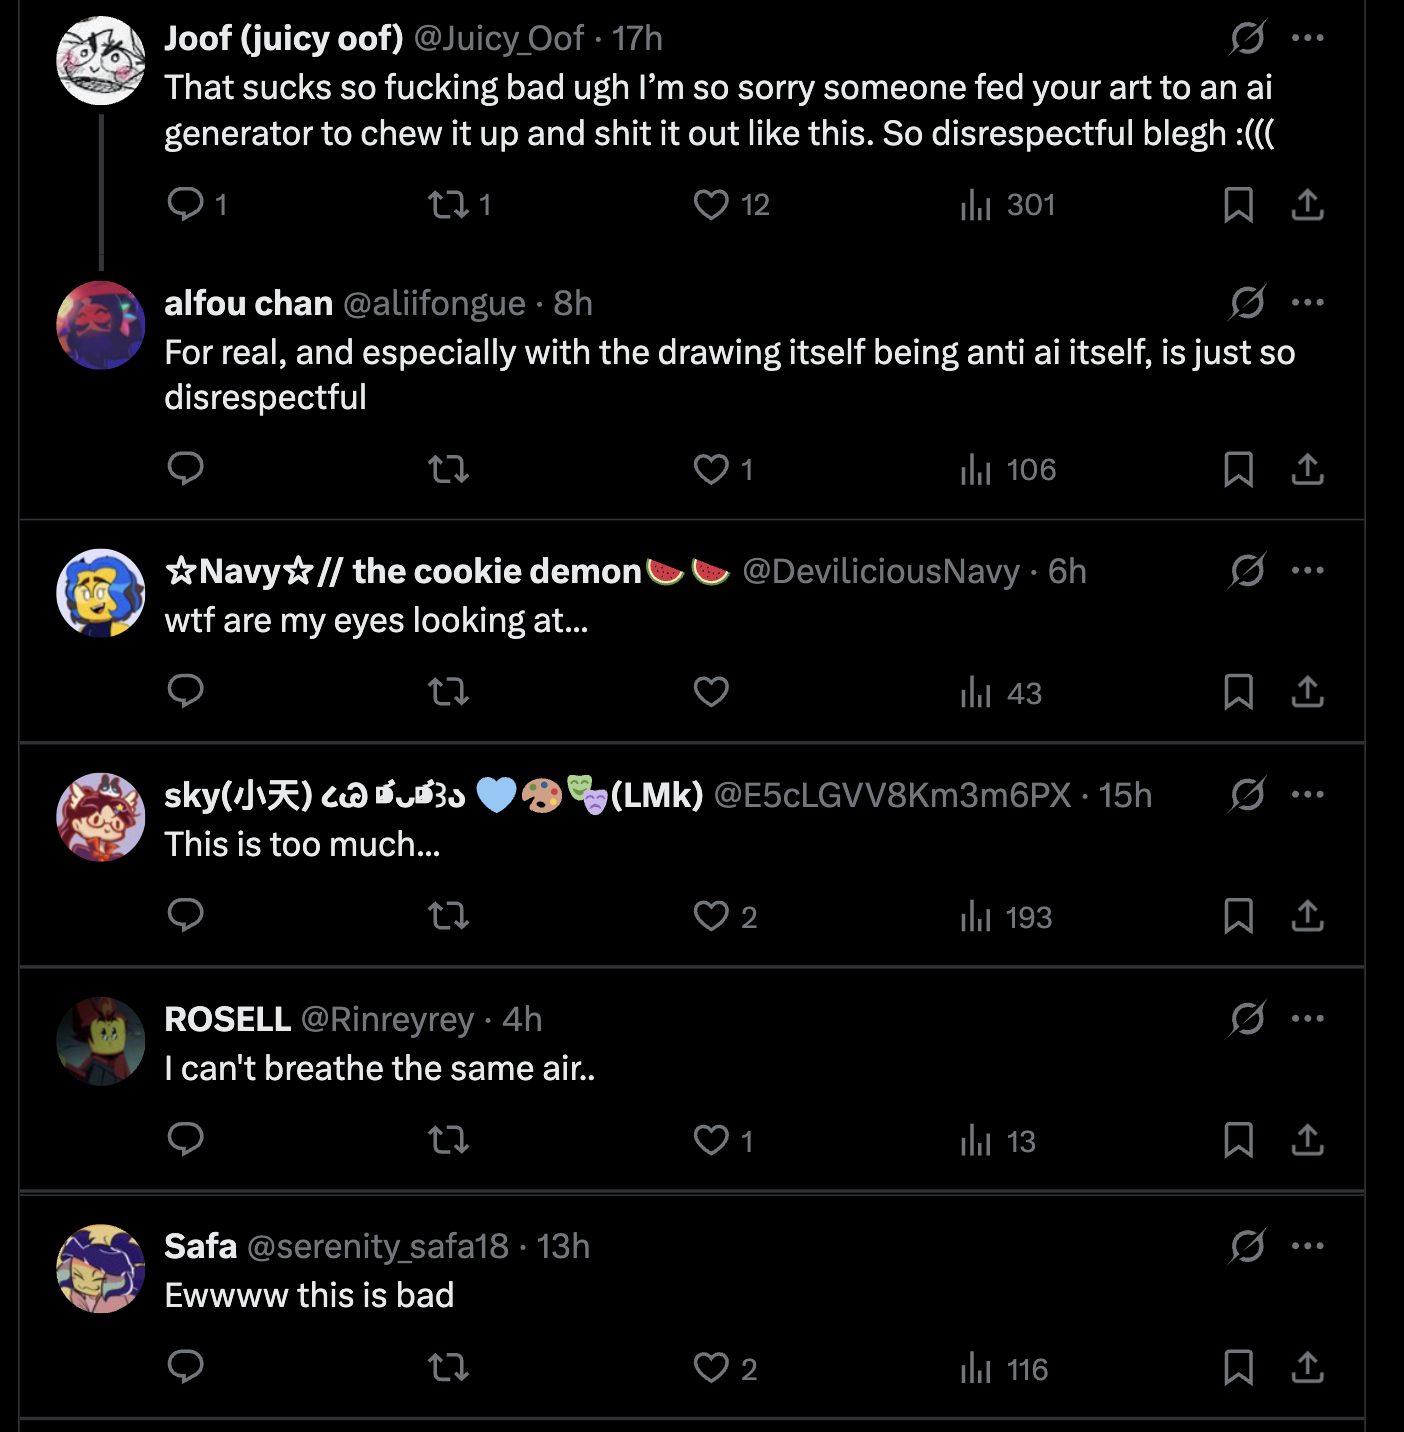The image size is (1404, 1432).
Task: Click the Grok icon on alfou chan's tweet
Action: 1248,303
